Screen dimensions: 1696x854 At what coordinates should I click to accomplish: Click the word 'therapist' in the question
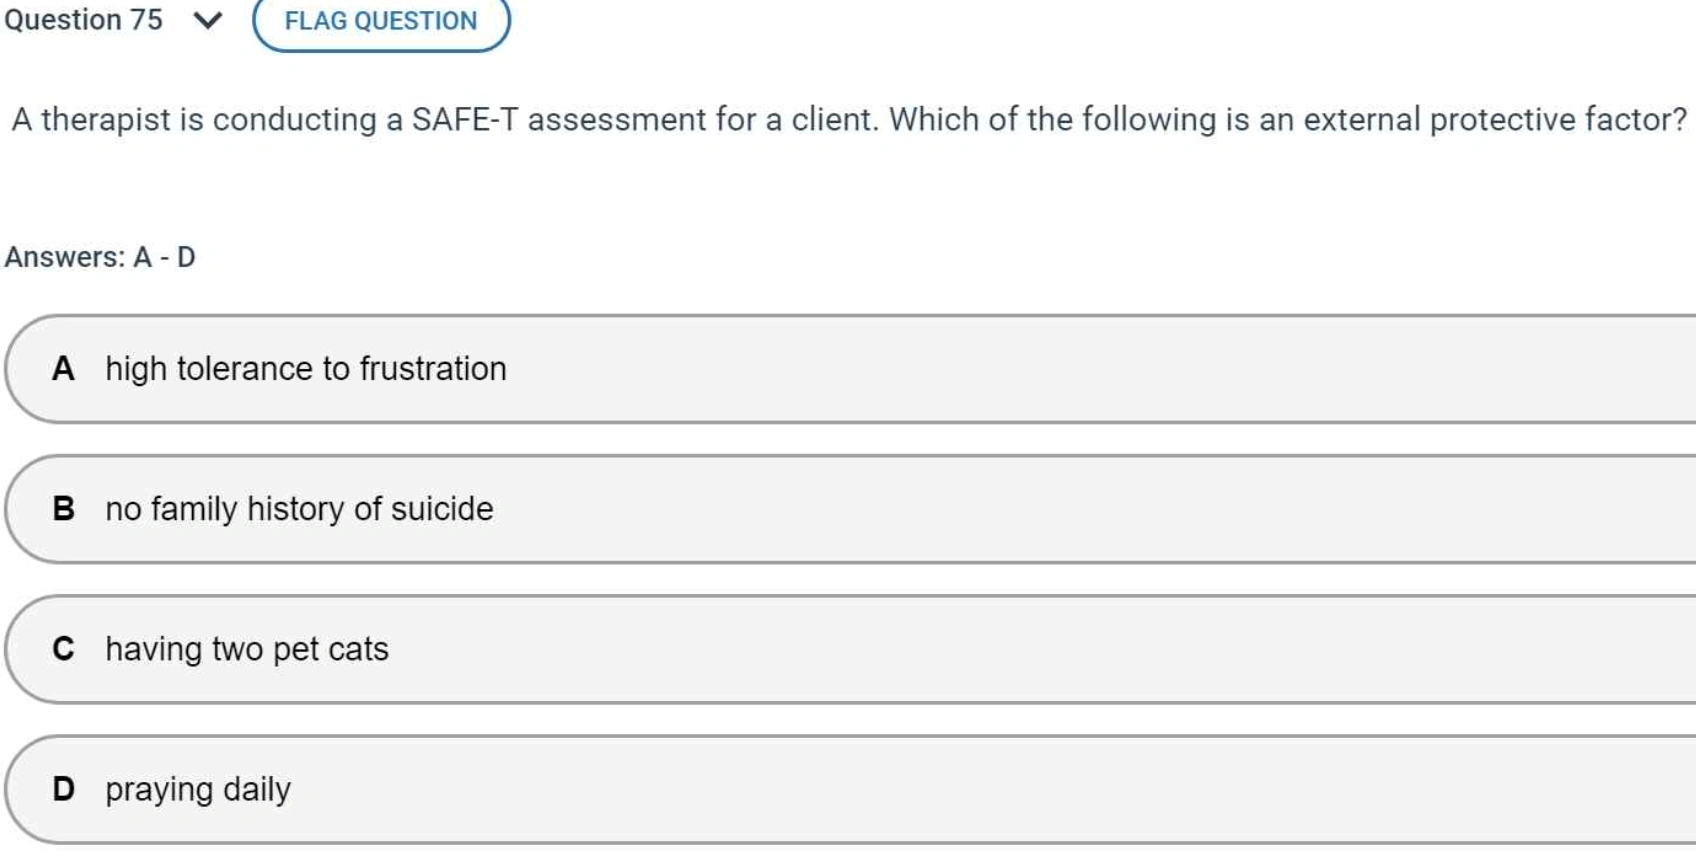tap(106, 120)
